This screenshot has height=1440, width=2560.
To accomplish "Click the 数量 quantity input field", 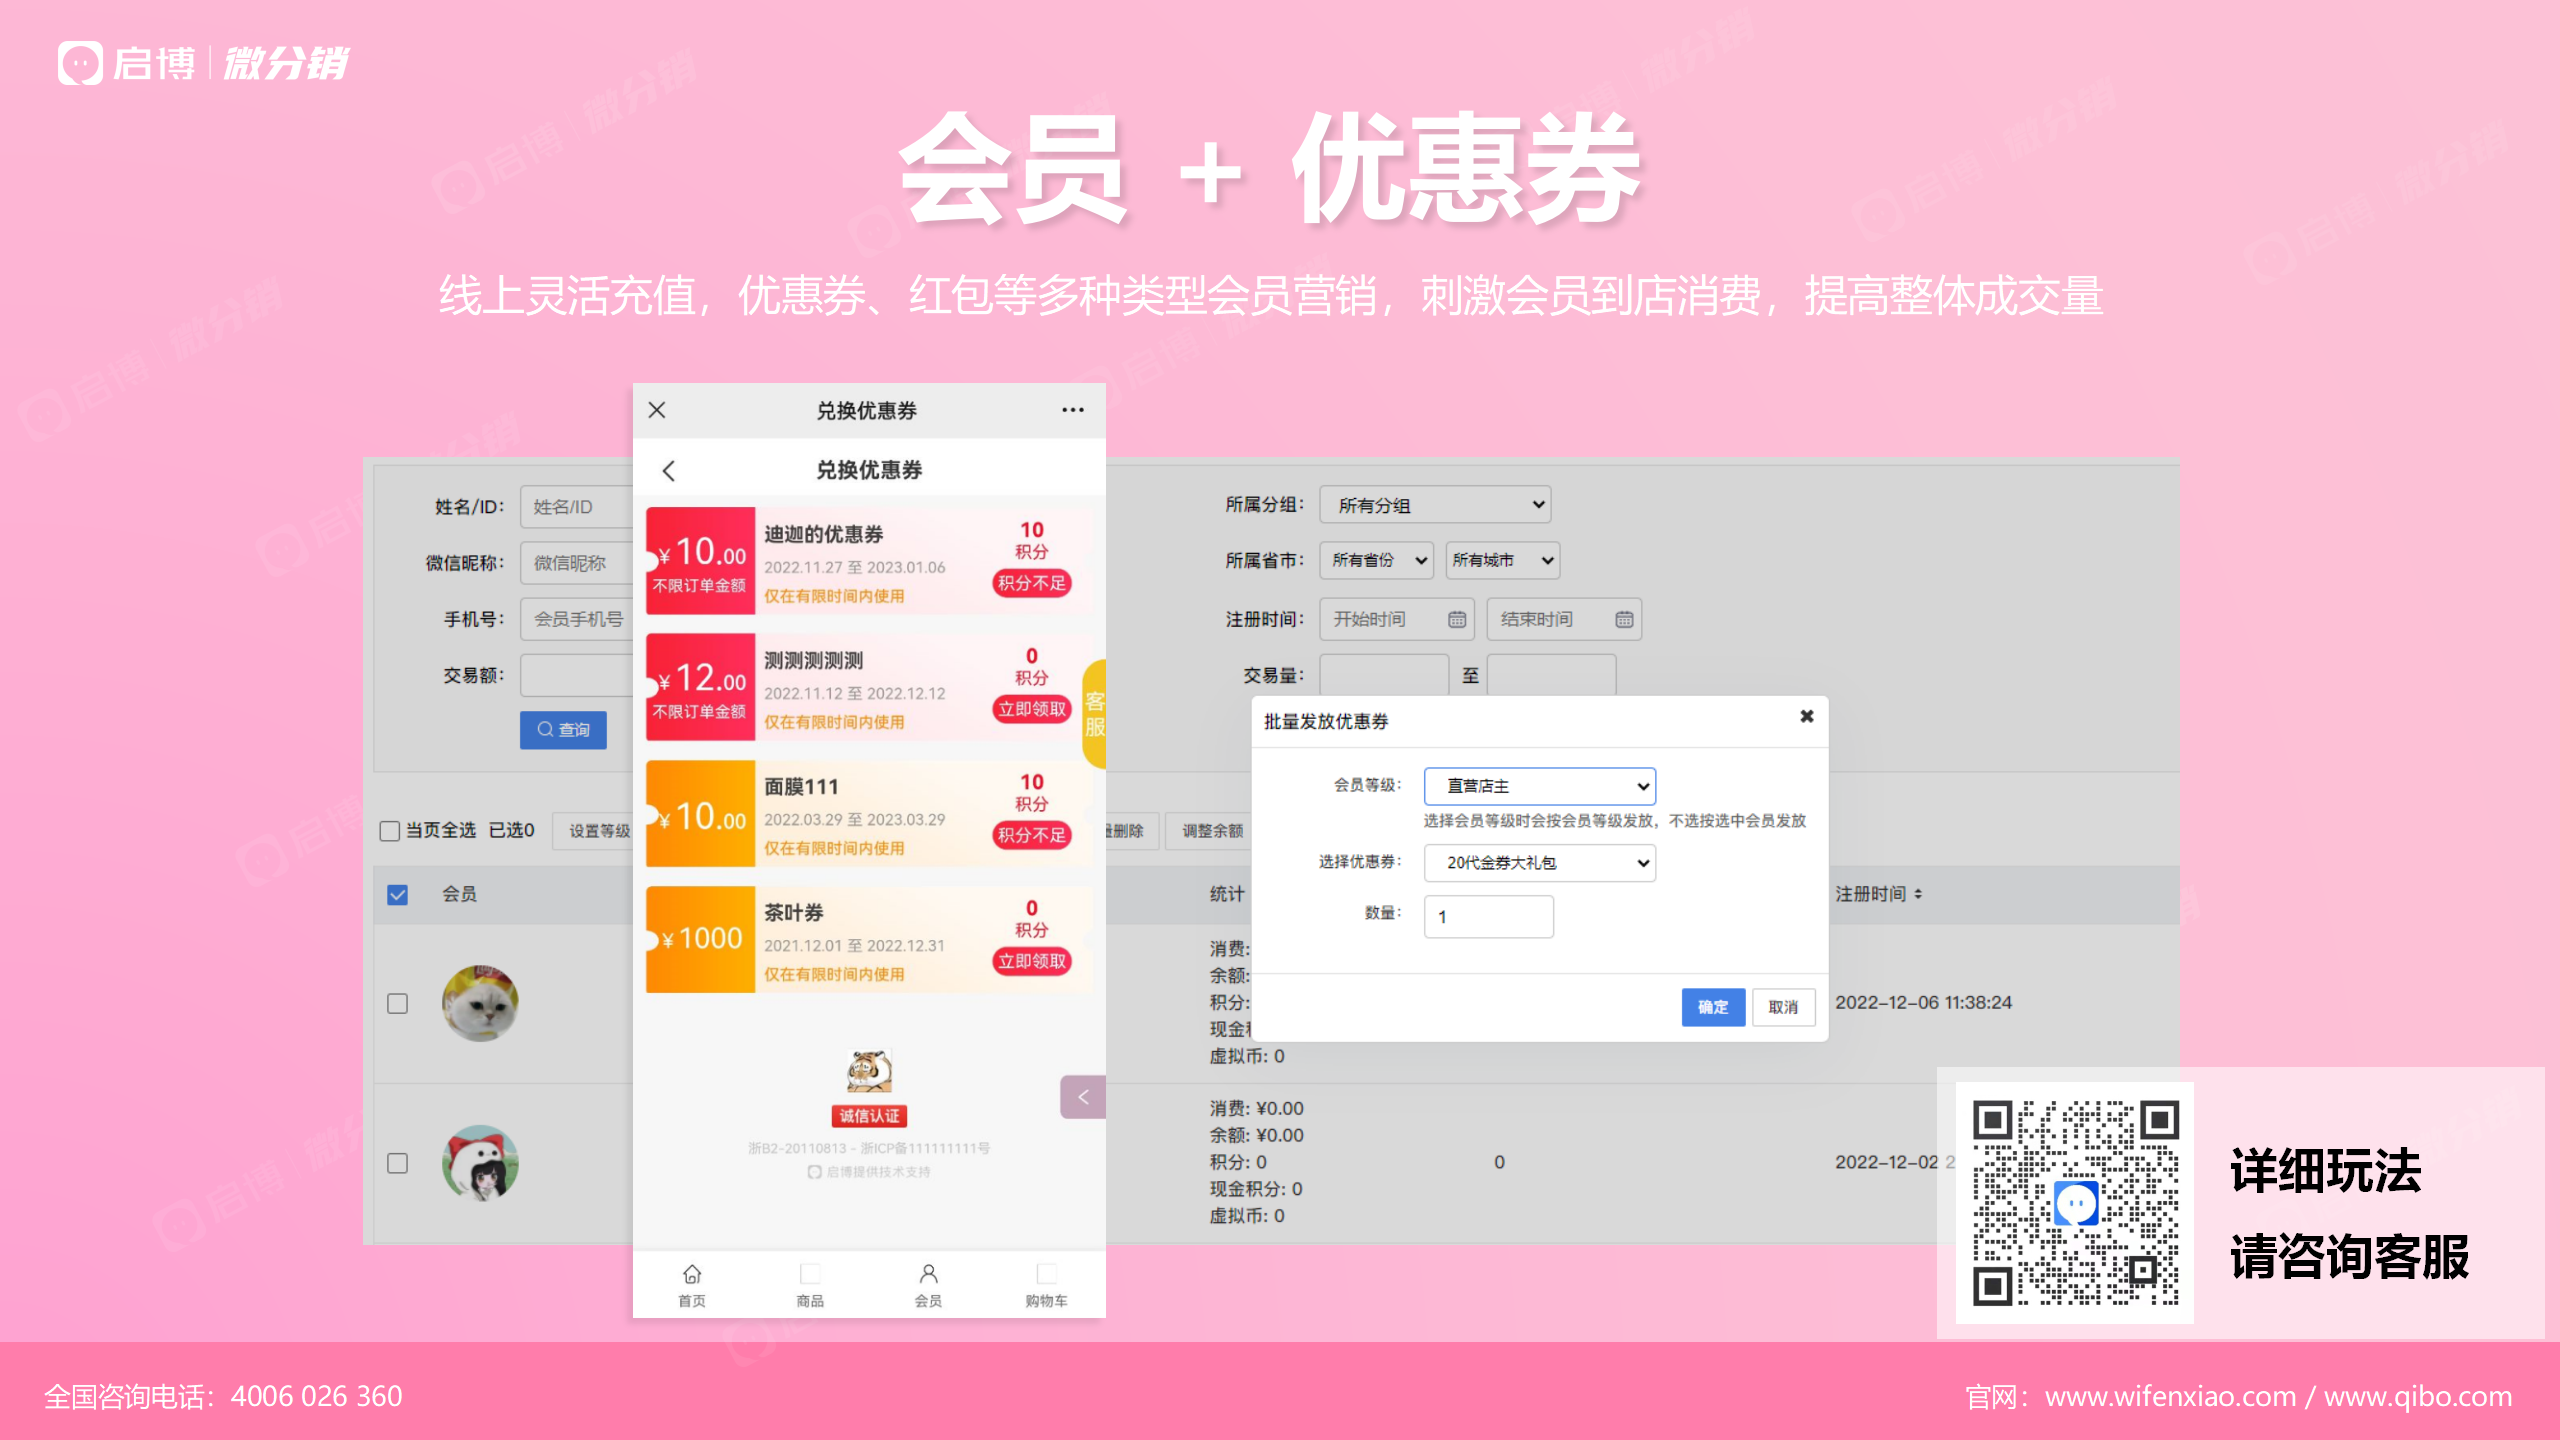I will 1488,917.
